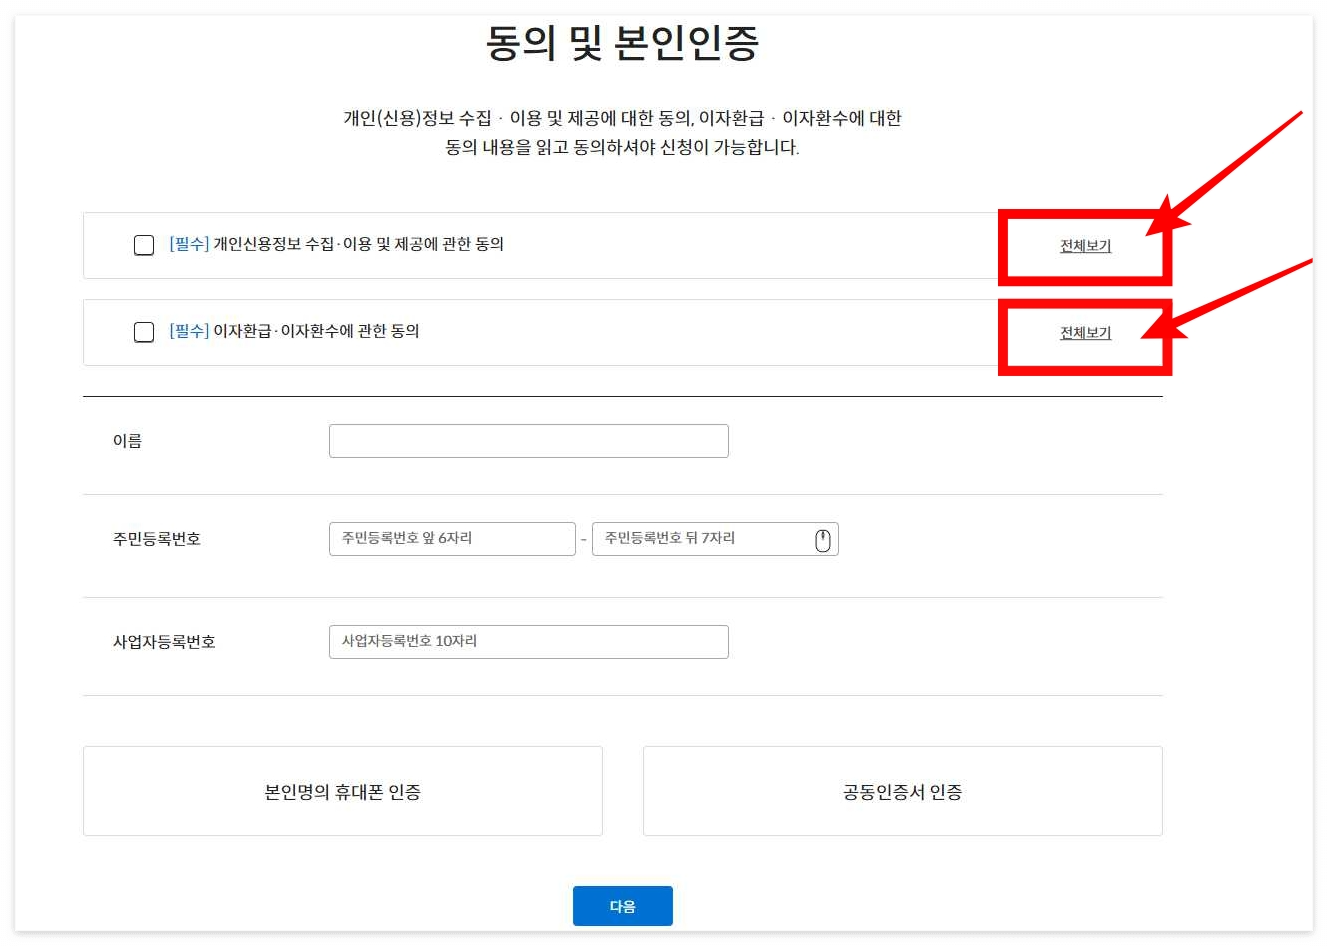
Task: Click the 주민등록번호 뒤 7자리 field
Action: (x=700, y=539)
